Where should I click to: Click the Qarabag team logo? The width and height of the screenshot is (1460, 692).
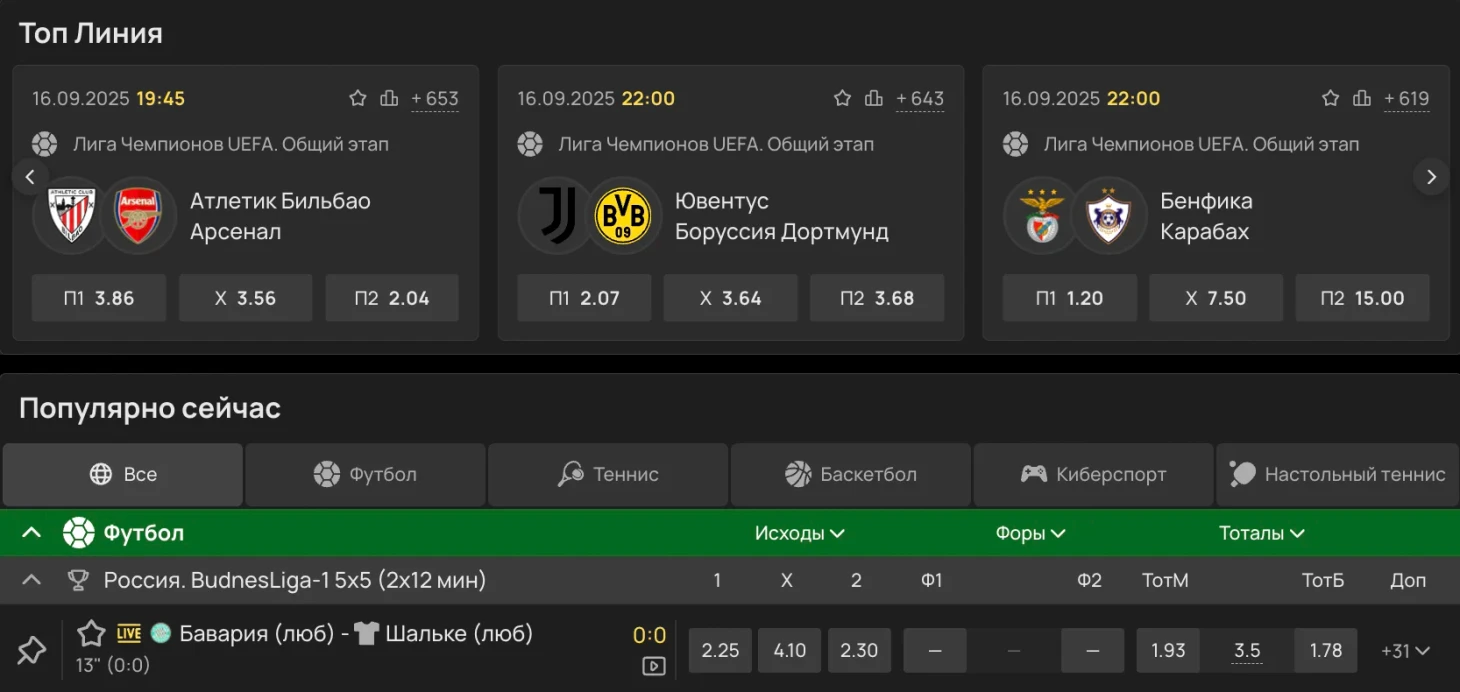1110,216
